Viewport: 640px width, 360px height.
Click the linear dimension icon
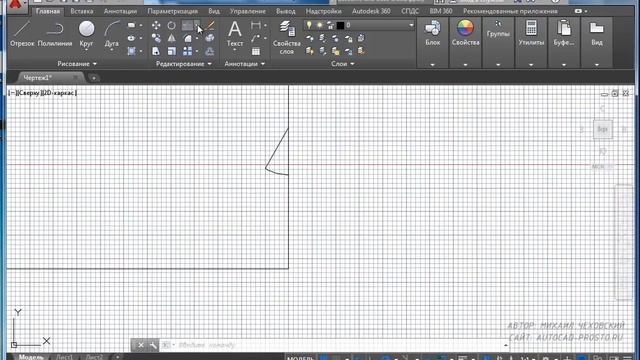click(256, 26)
